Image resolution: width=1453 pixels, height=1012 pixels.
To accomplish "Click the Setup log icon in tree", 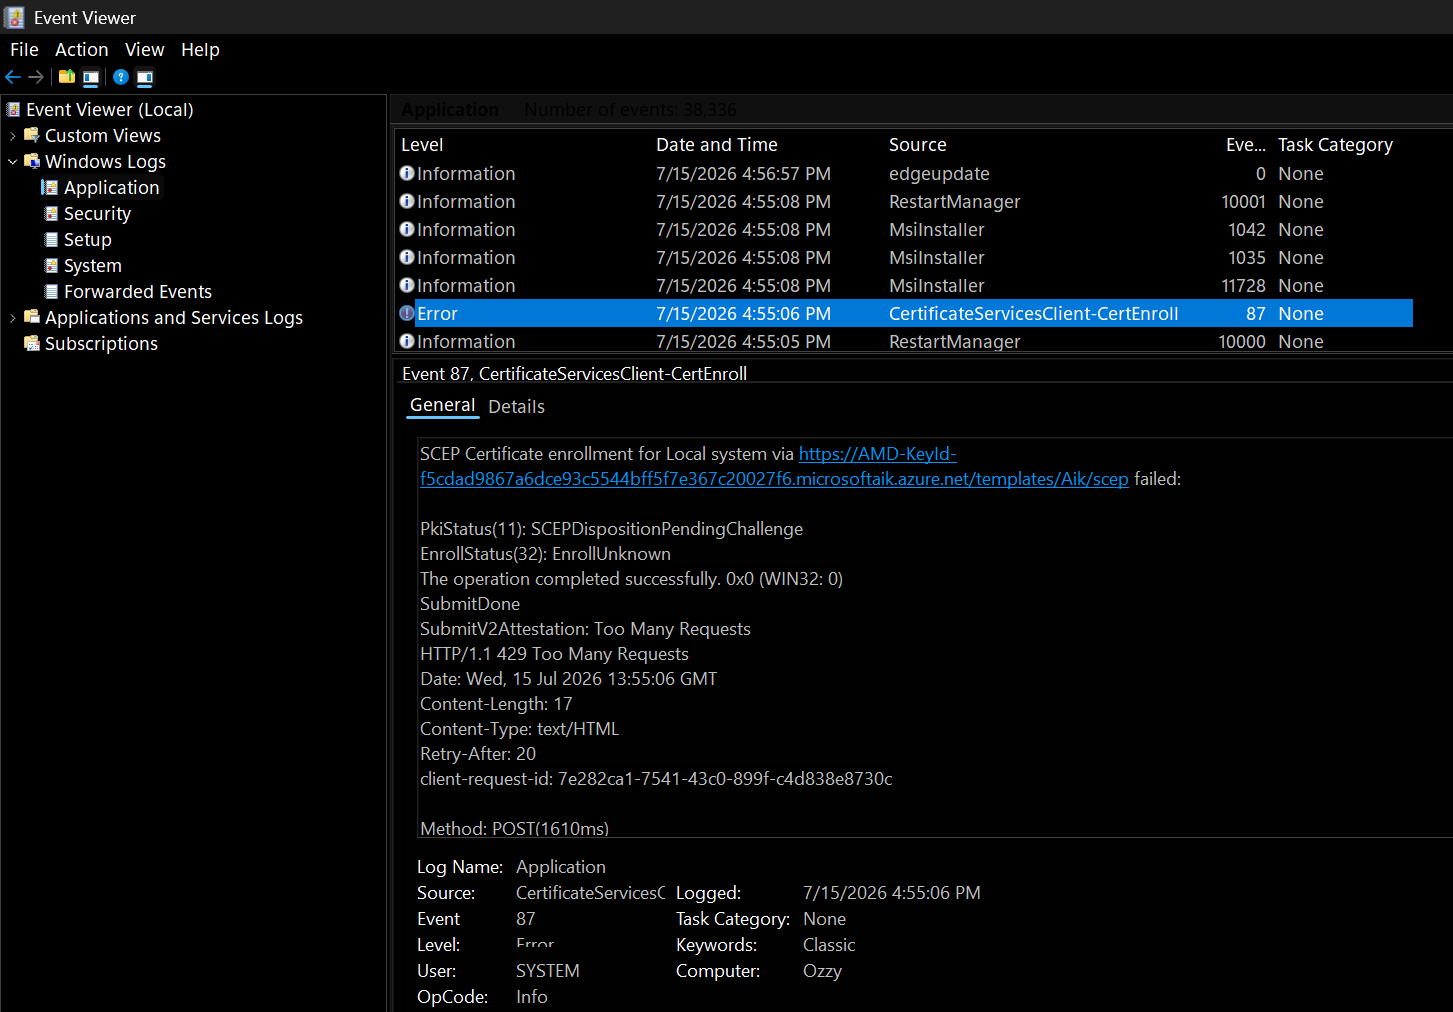I will coord(51,239).
